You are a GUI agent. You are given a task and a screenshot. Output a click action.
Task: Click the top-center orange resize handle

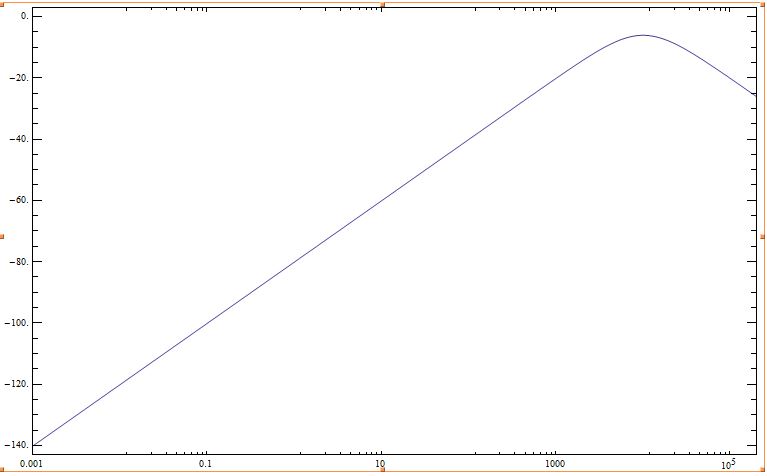click(383, 3)
